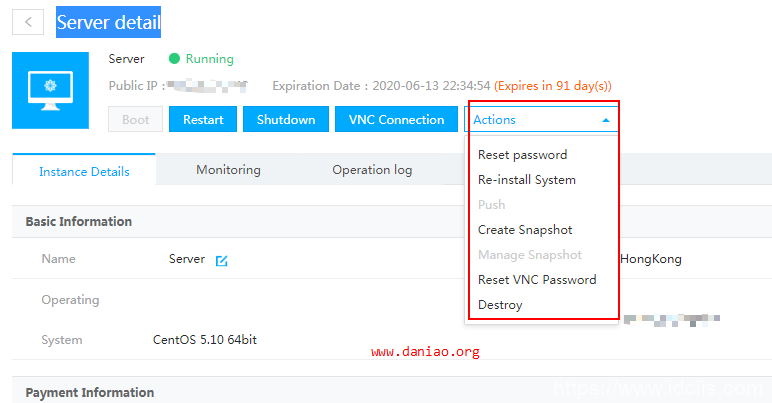The image size is (772, 403).
Task: Open the Operation log tab
Action: (x=372, y=170)
